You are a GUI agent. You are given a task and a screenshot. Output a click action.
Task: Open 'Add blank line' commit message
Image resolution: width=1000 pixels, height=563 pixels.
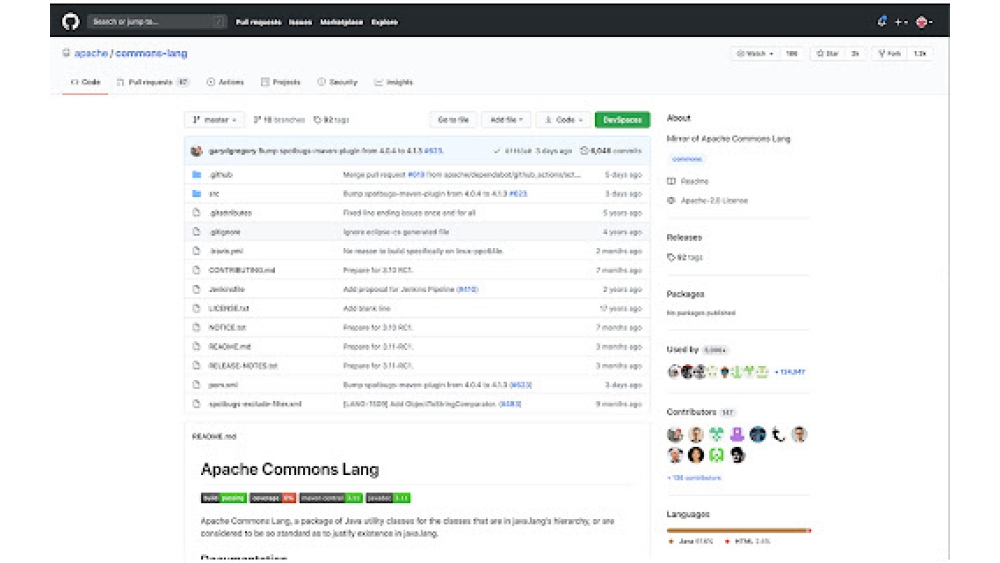point(367,309)
